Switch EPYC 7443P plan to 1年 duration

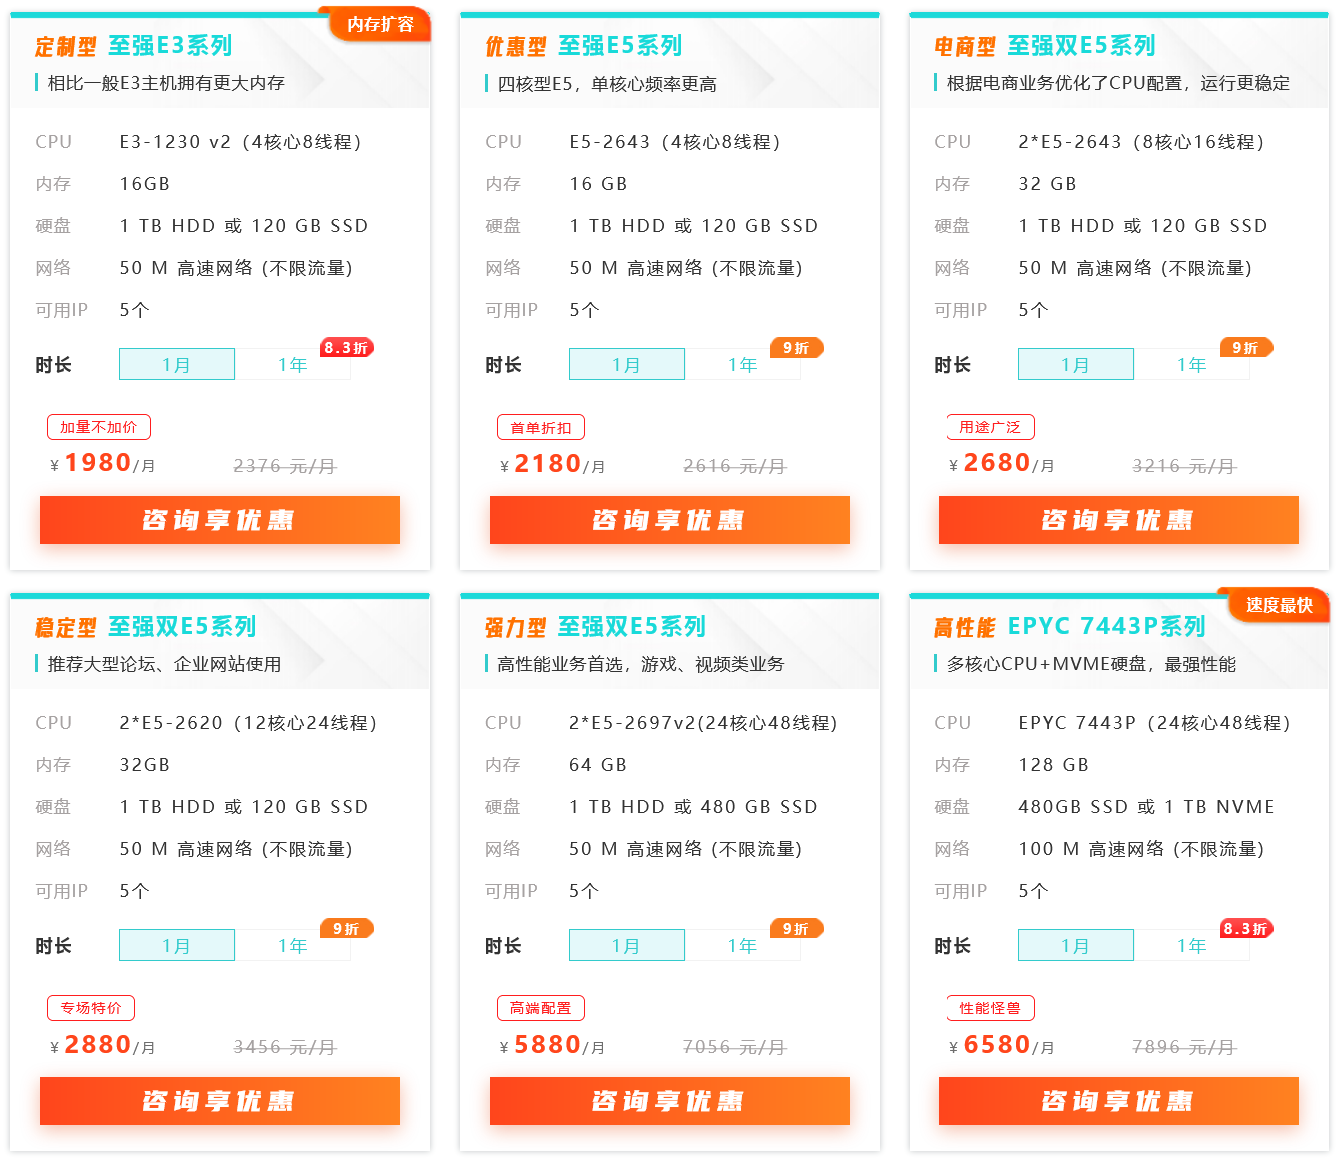(x=1191, y=946)
